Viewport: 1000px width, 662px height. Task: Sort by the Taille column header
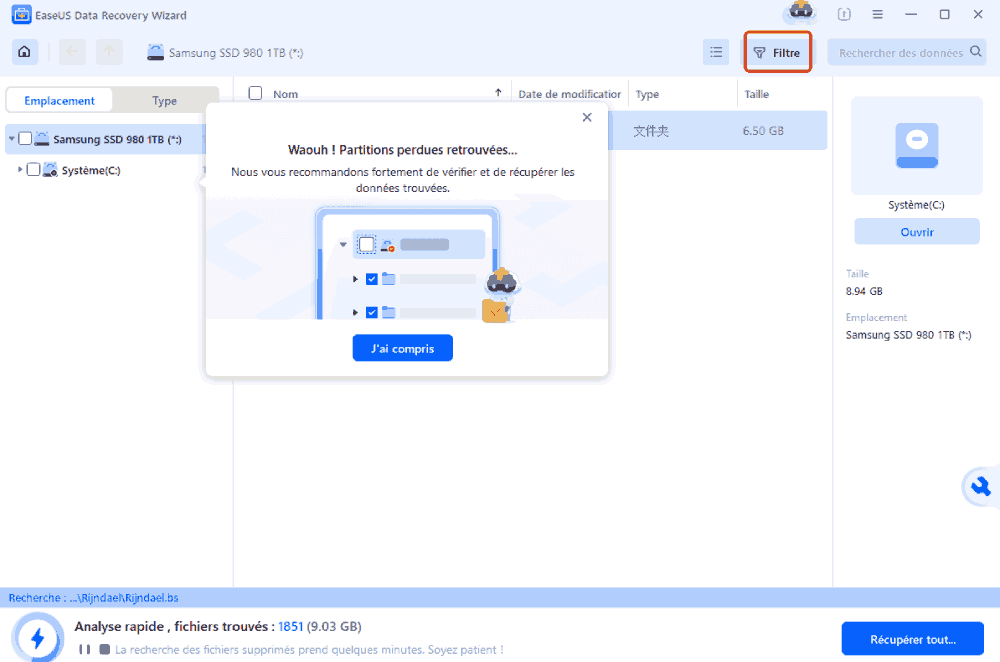pos(756,94)
